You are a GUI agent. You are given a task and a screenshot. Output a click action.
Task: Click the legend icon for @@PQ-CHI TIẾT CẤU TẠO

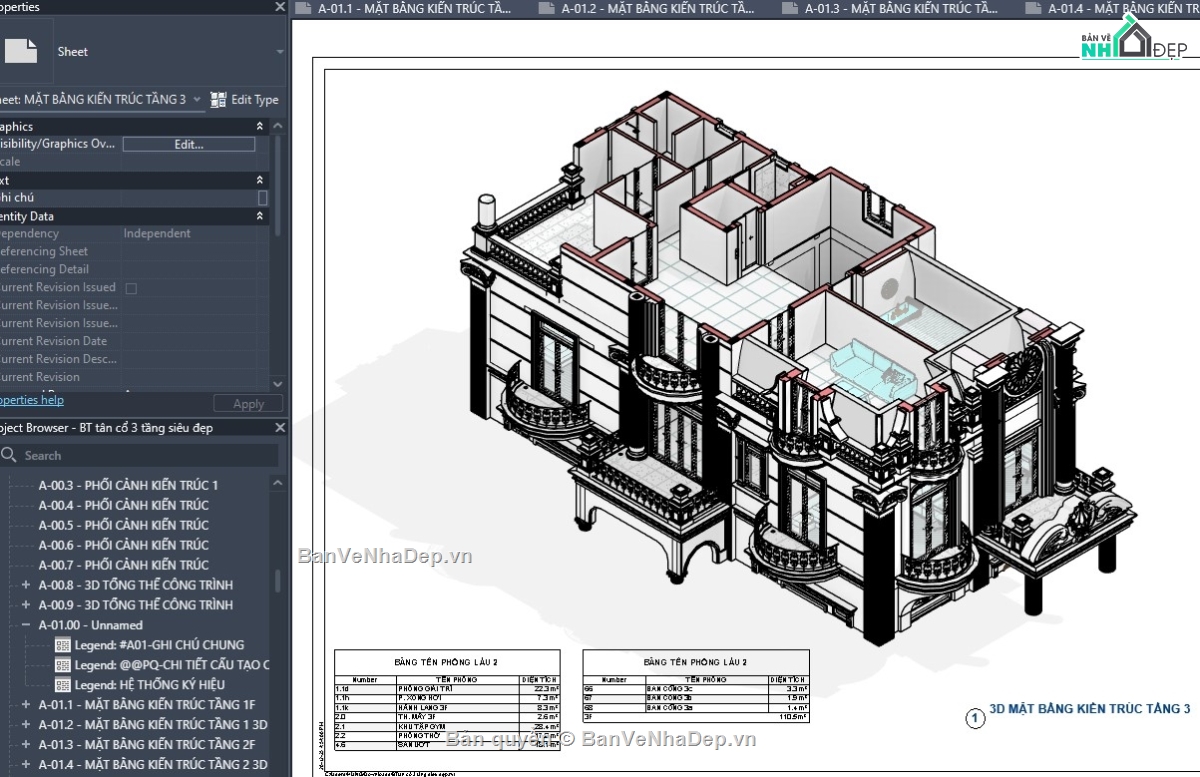point(63,665)
